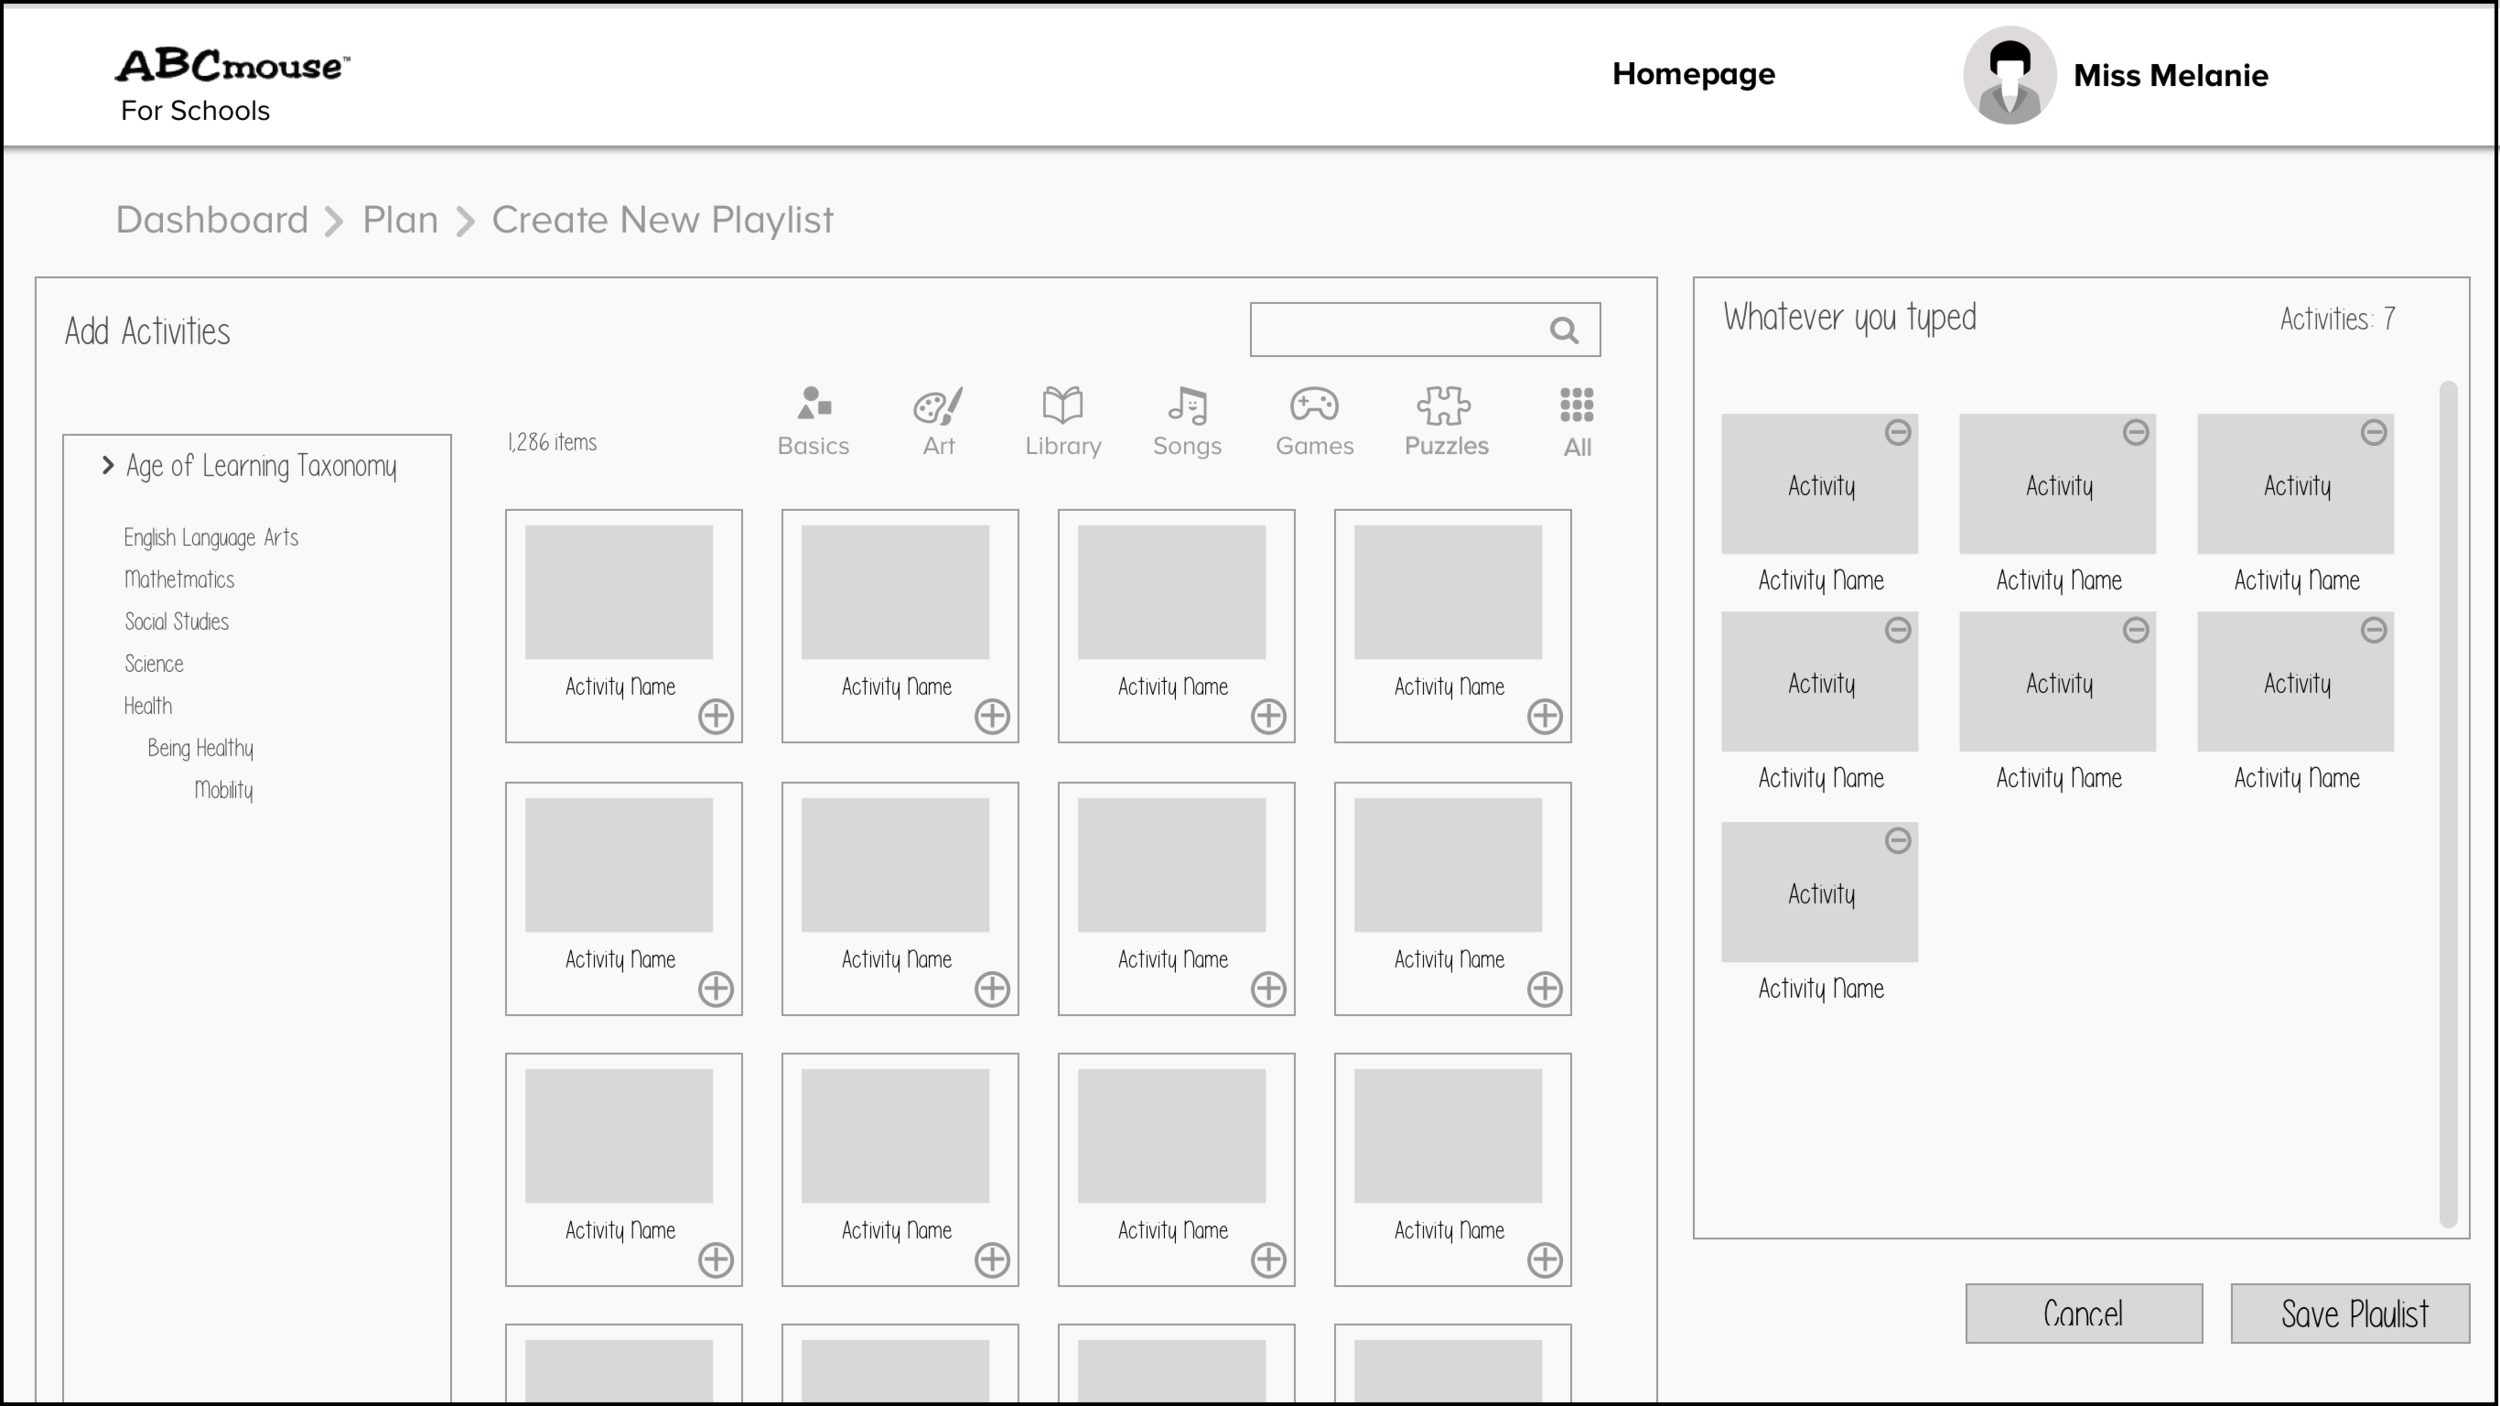
Task: Go to Plan breadcrumb
Action: tap(400, 220)
